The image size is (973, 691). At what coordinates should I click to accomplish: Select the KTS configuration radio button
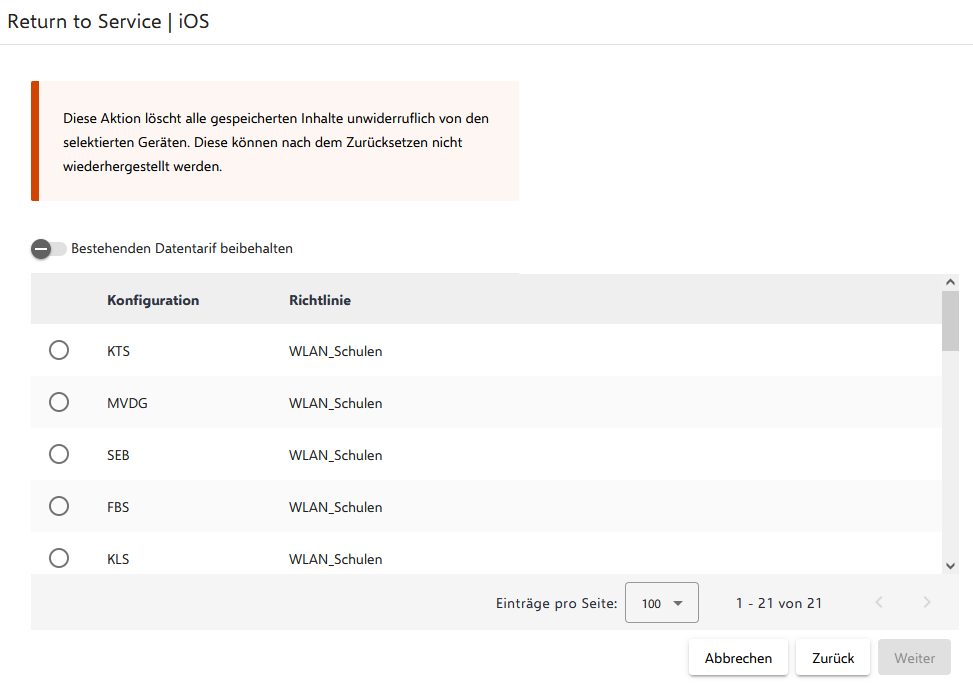coord(59,350)
